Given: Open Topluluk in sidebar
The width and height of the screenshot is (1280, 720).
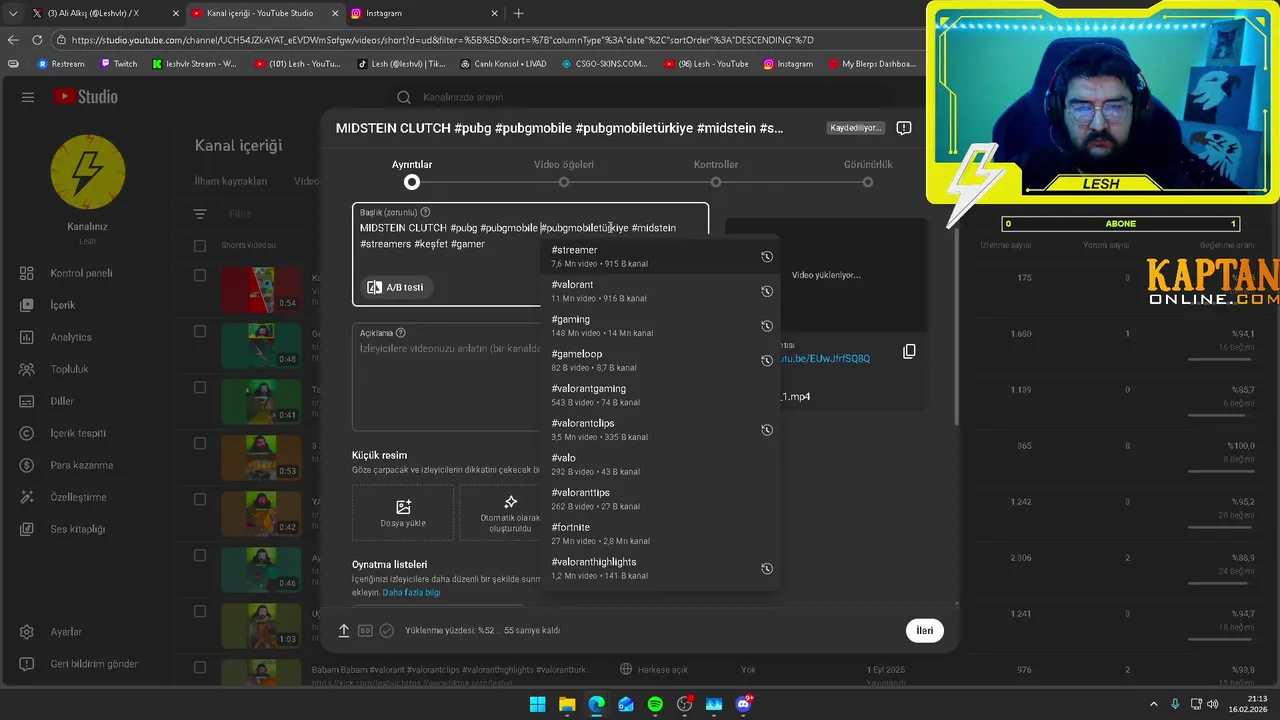Looking at the screenshot, I should pyautogui.click(x=69, y=369).
